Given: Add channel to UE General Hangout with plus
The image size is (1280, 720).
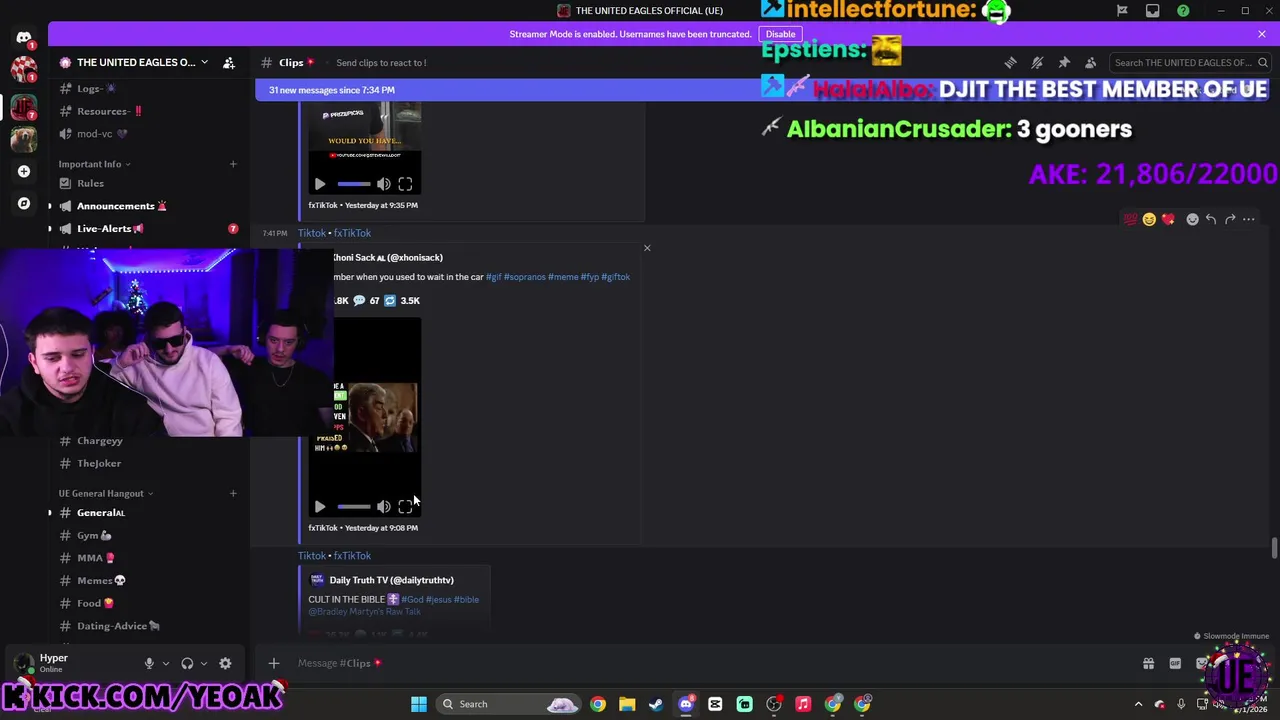Looking at the screenshot, I should click(x=233, y=493).
